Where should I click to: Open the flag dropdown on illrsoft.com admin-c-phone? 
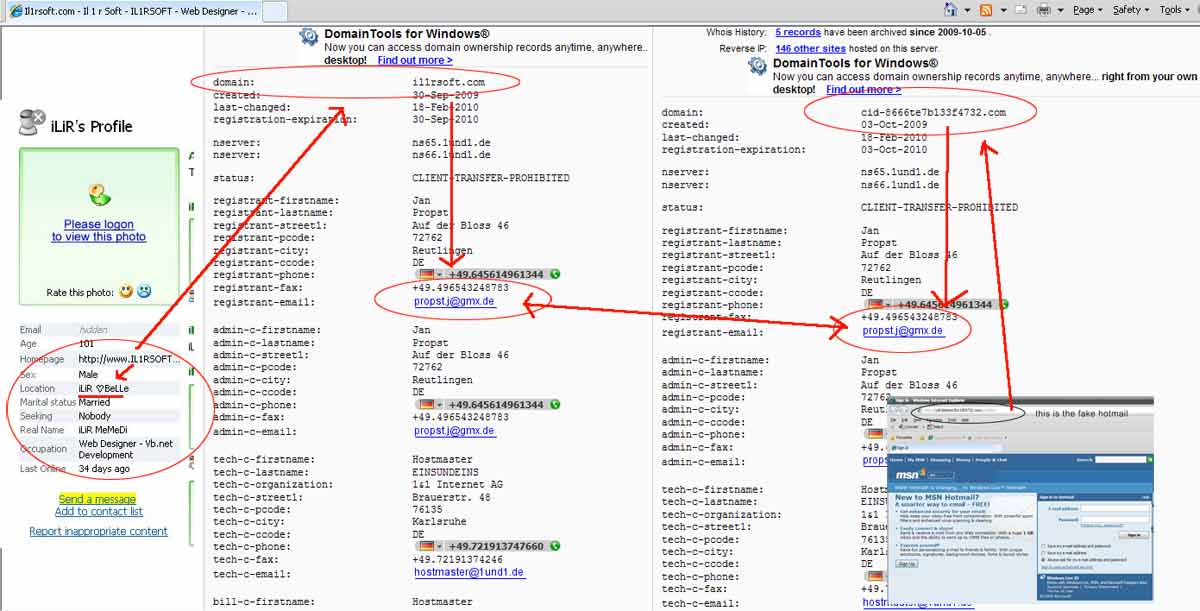click(x=439, y=405)
